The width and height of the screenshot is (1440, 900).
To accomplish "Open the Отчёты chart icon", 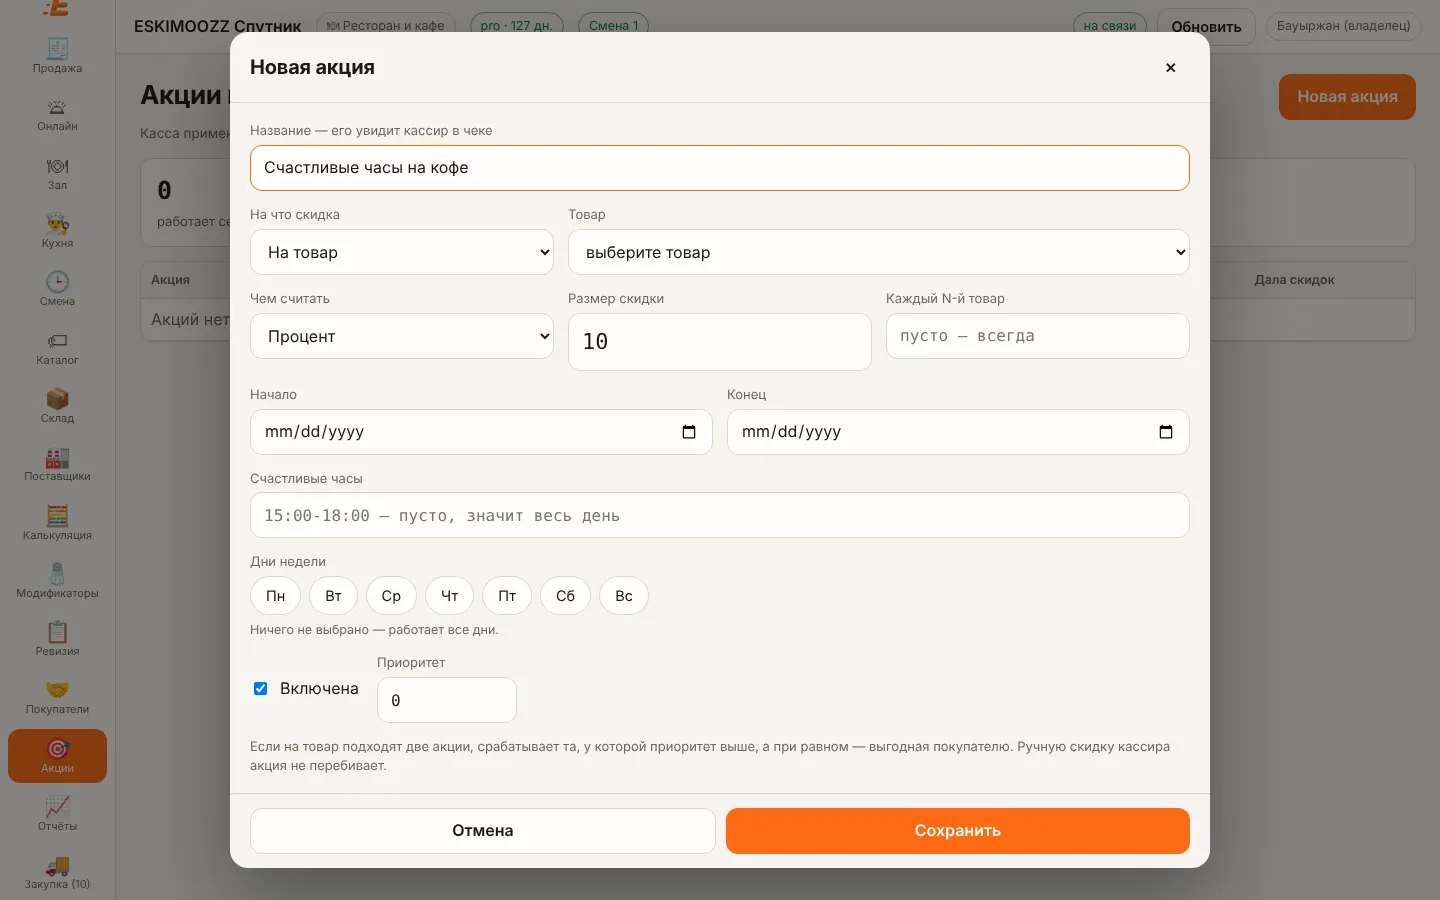I will (57, 806).
